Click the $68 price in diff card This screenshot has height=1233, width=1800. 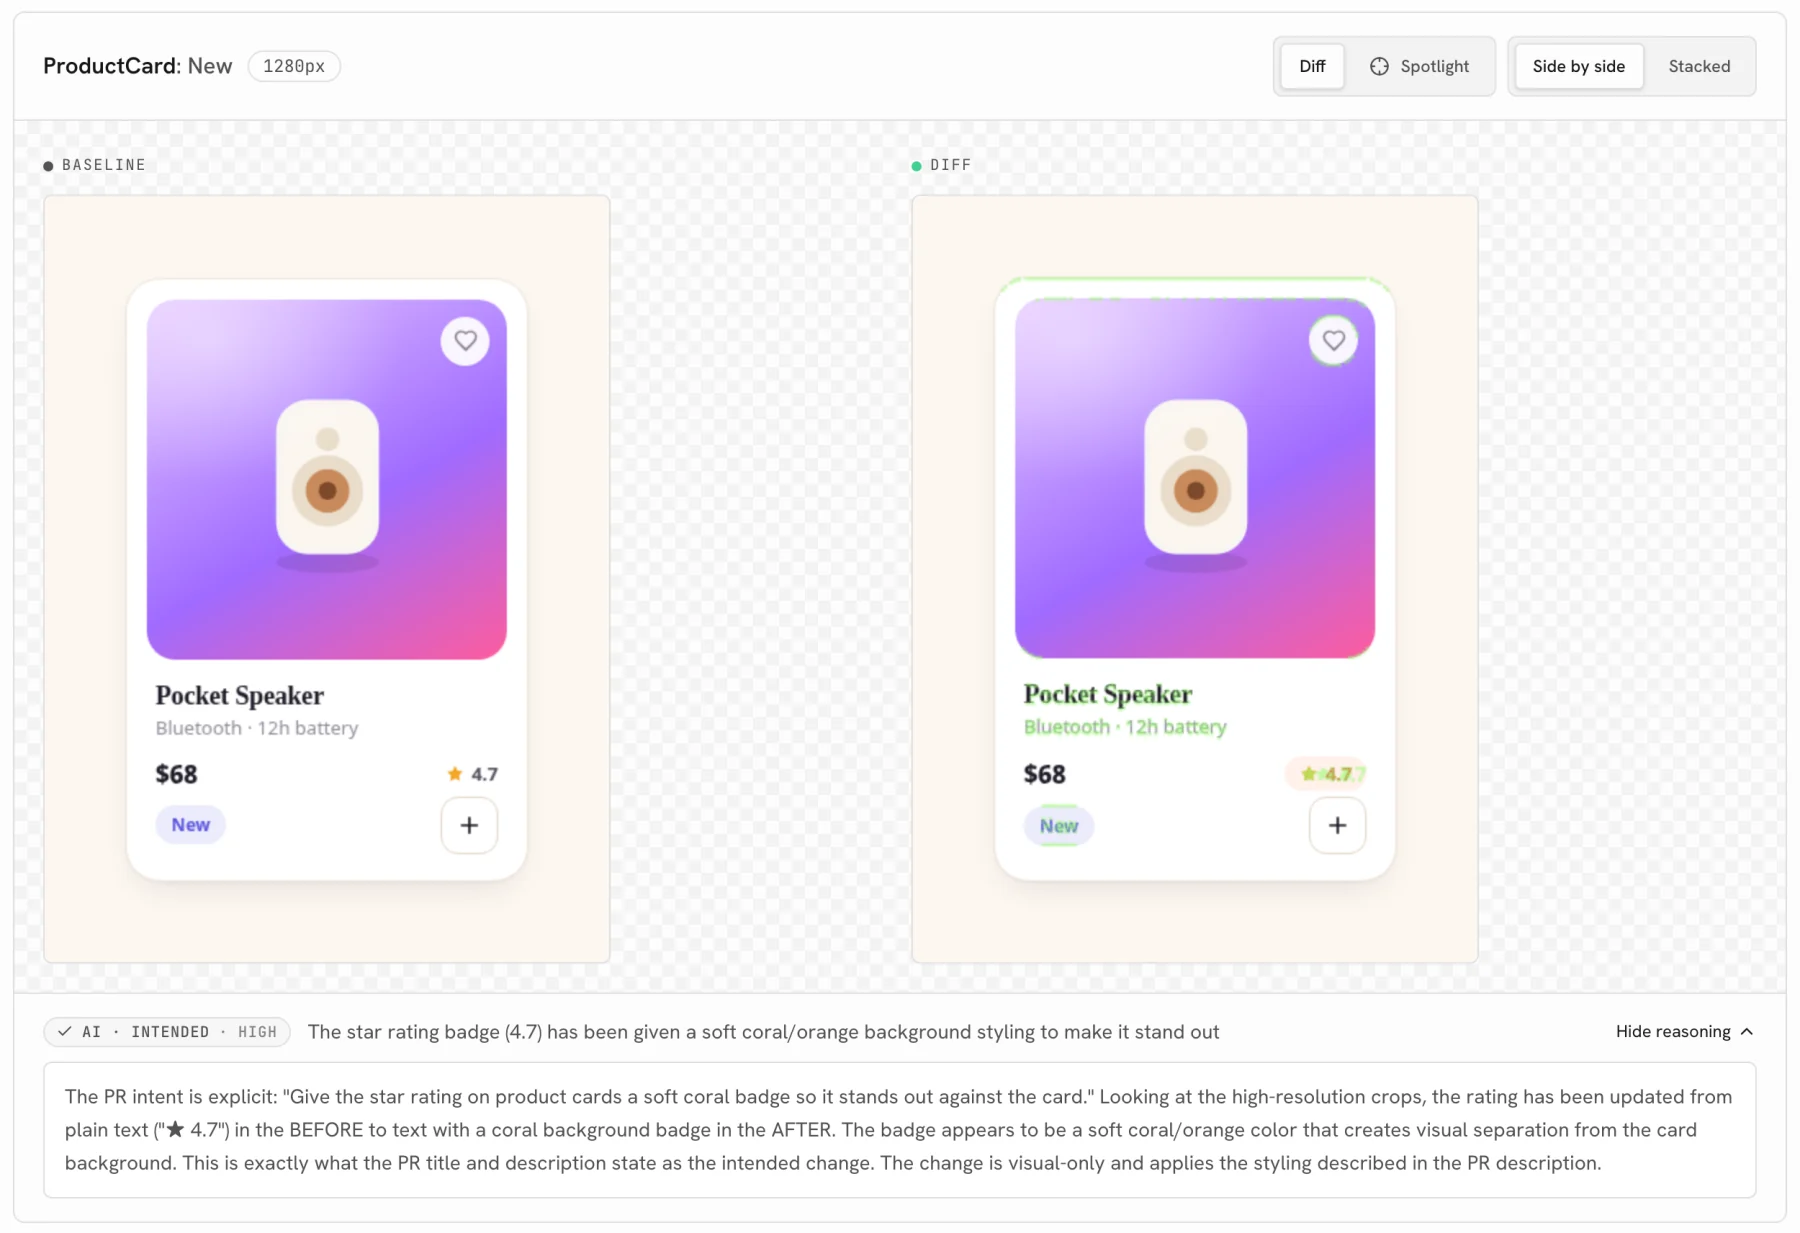tap(1045, 774)
